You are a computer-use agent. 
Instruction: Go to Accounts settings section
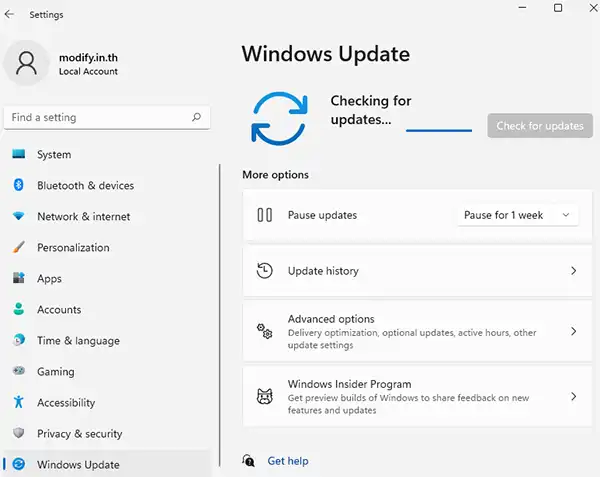(59, 310)
